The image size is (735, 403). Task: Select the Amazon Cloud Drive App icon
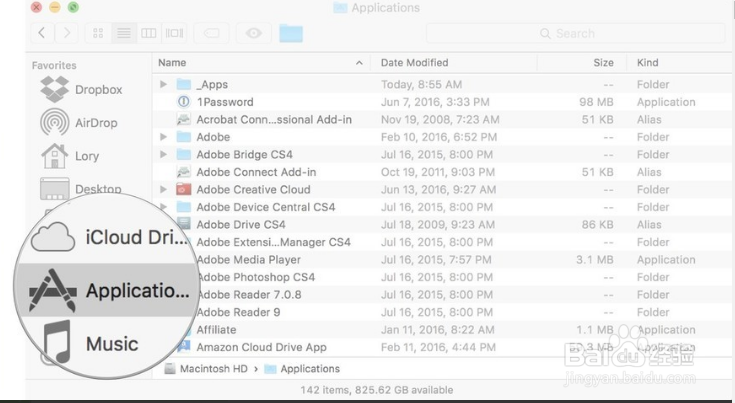click(183, 346)
